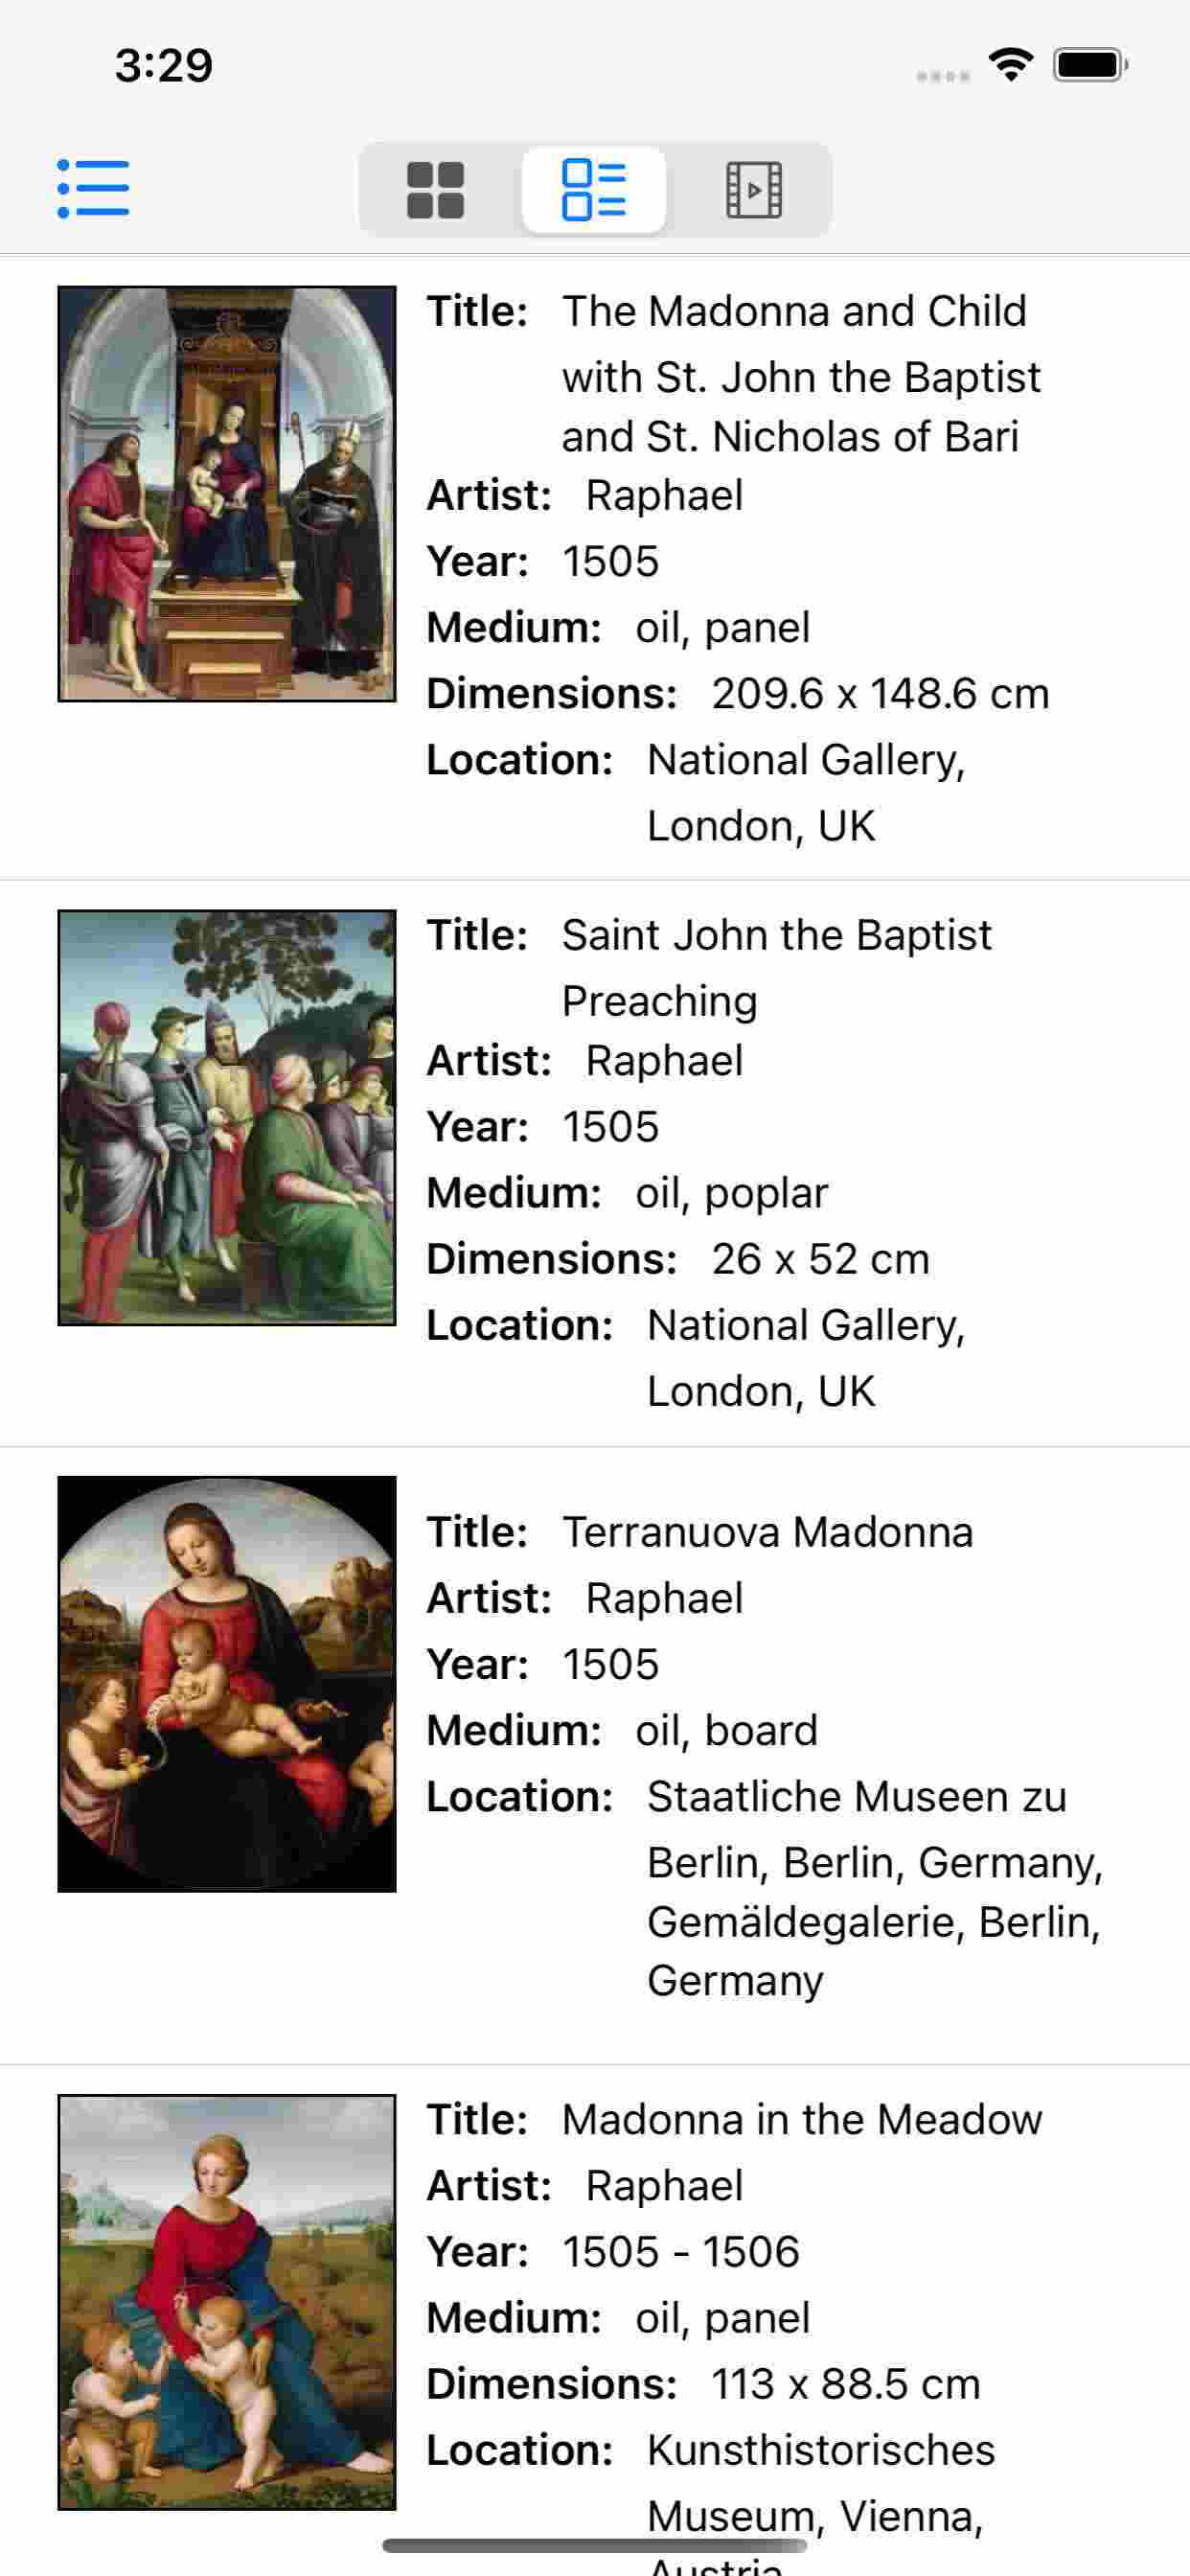Tap the oil, poplar medium text
Screen dimensions: 1190x2576
(x=731, y=1193)
